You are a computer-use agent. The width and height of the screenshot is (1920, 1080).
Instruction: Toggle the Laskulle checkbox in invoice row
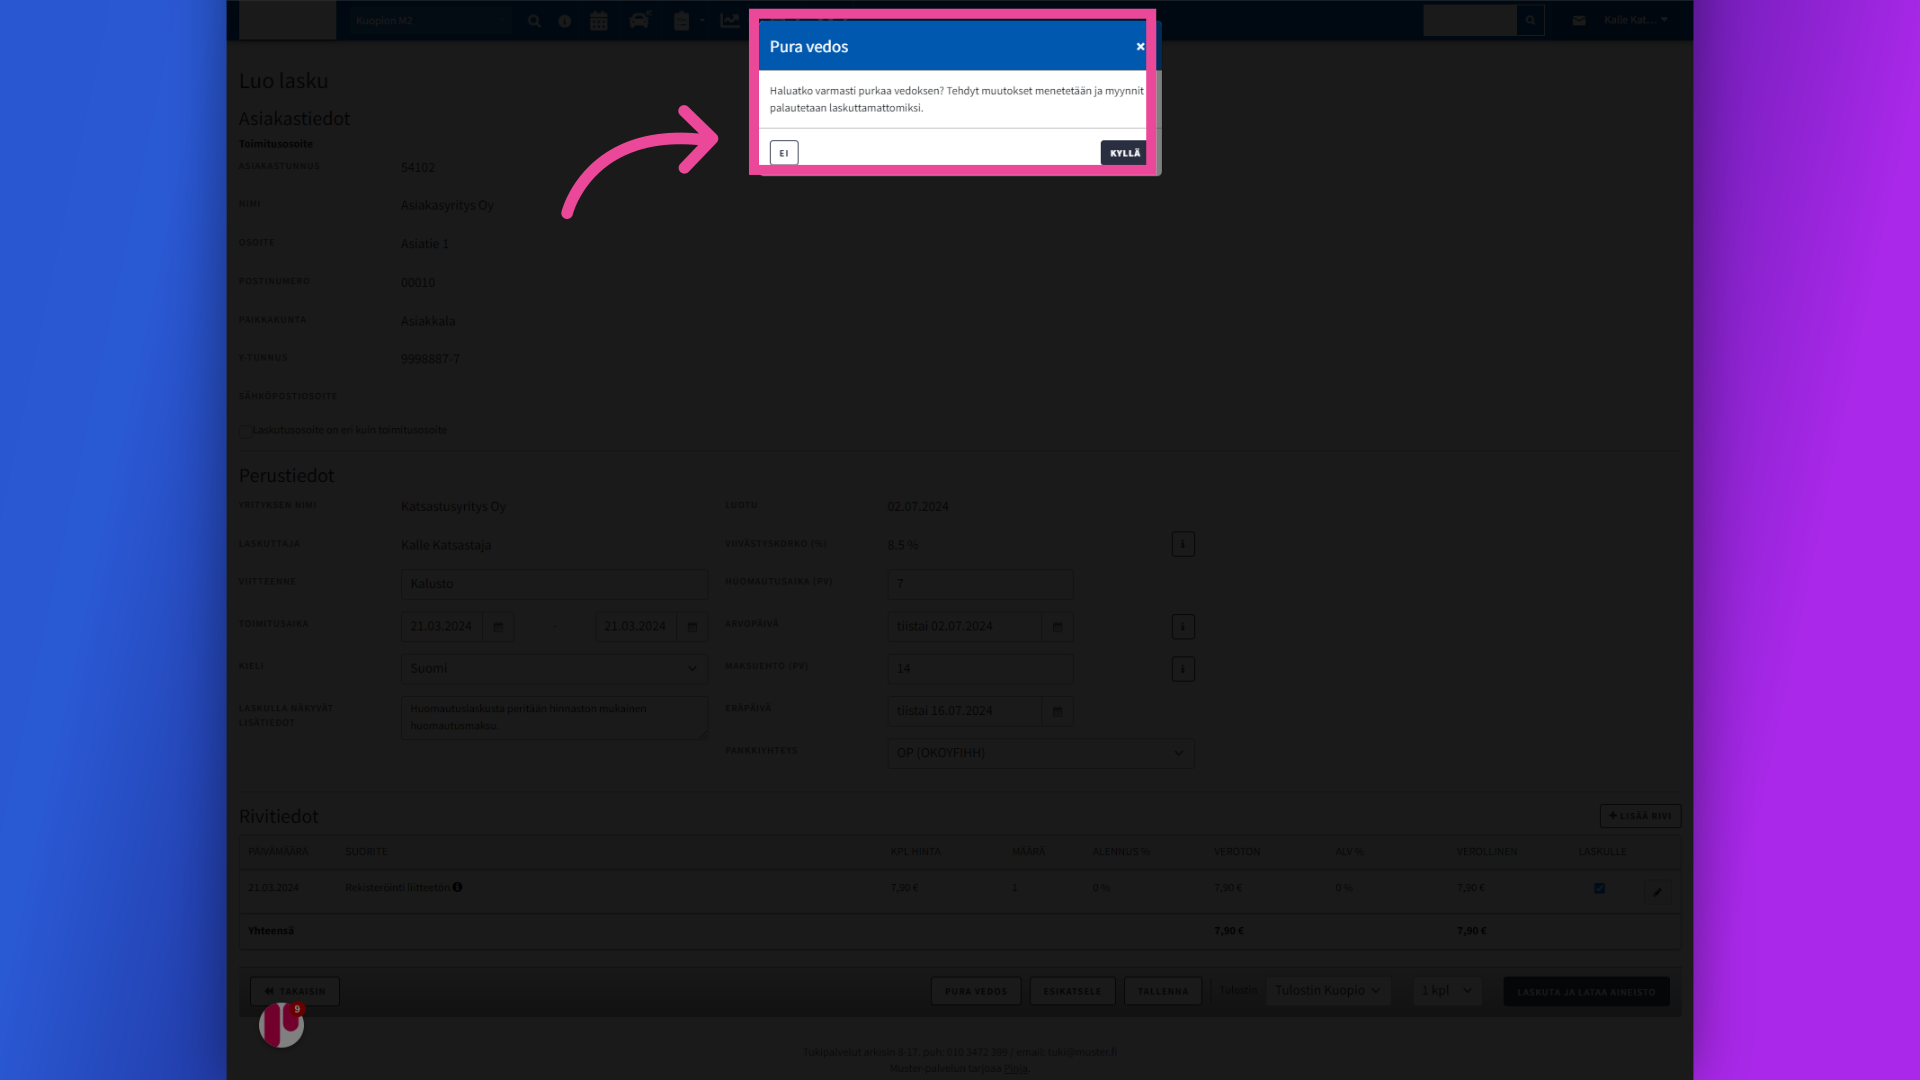click(1599, 888)
